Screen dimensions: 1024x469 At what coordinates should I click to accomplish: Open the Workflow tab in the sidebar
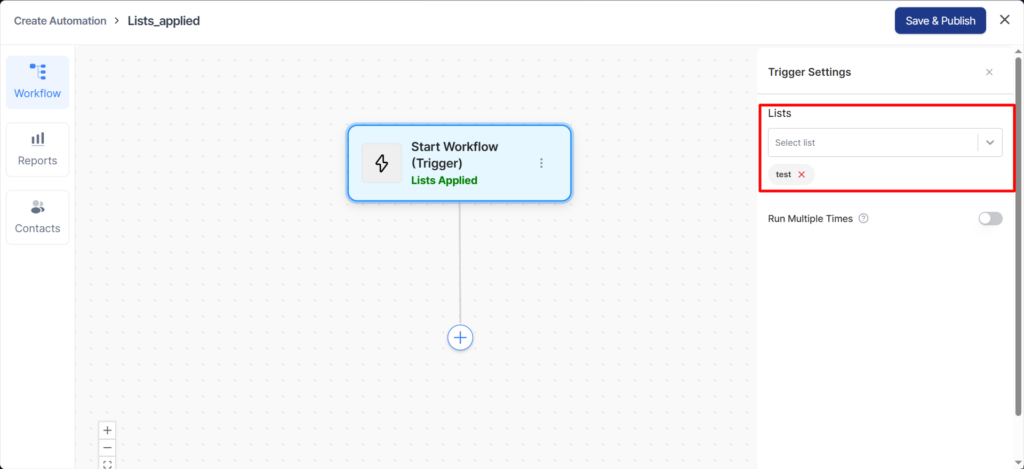click(x=37, y=82)
